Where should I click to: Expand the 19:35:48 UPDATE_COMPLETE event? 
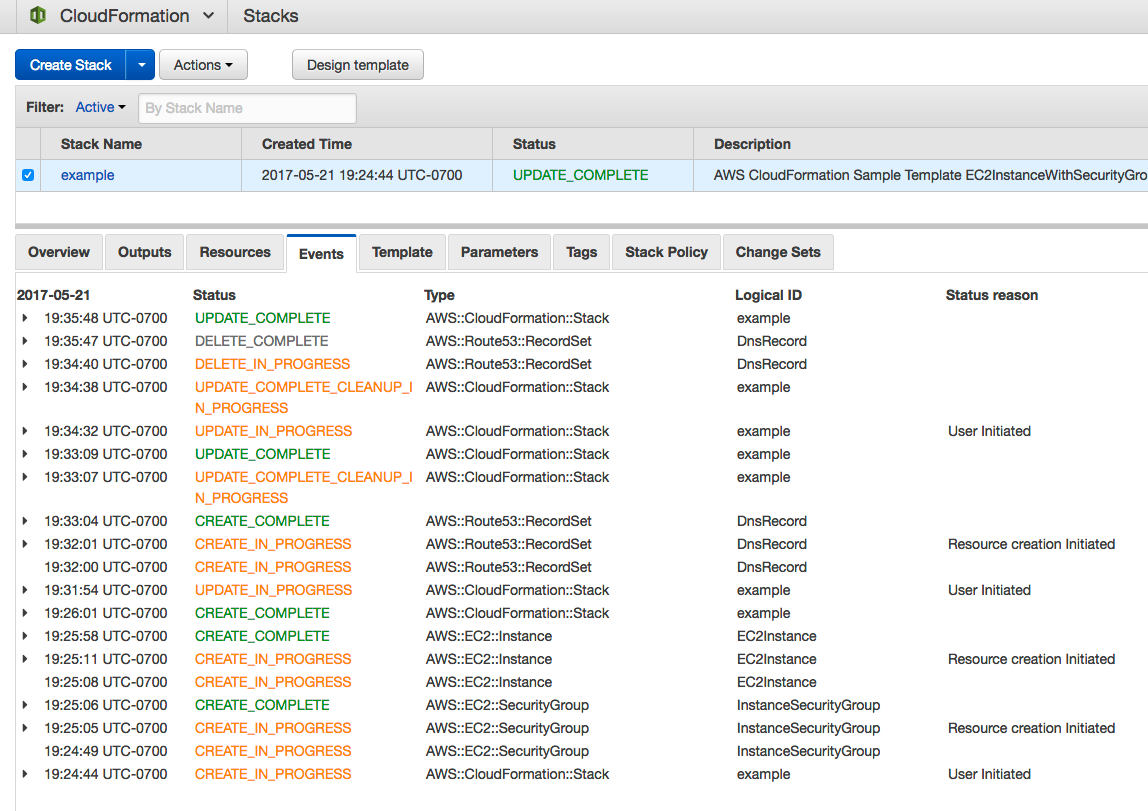click(26, 318)
